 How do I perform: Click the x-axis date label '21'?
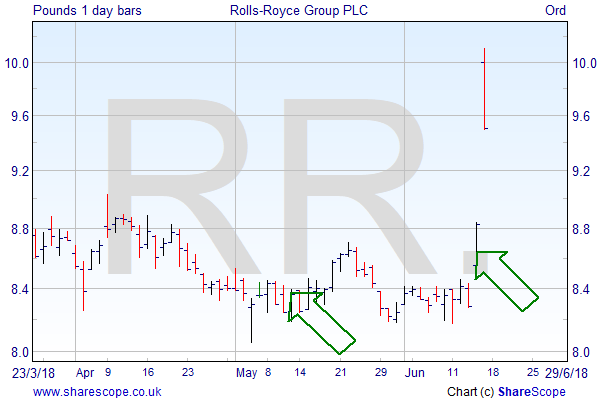pyautogui.click(x=340, y=372)
